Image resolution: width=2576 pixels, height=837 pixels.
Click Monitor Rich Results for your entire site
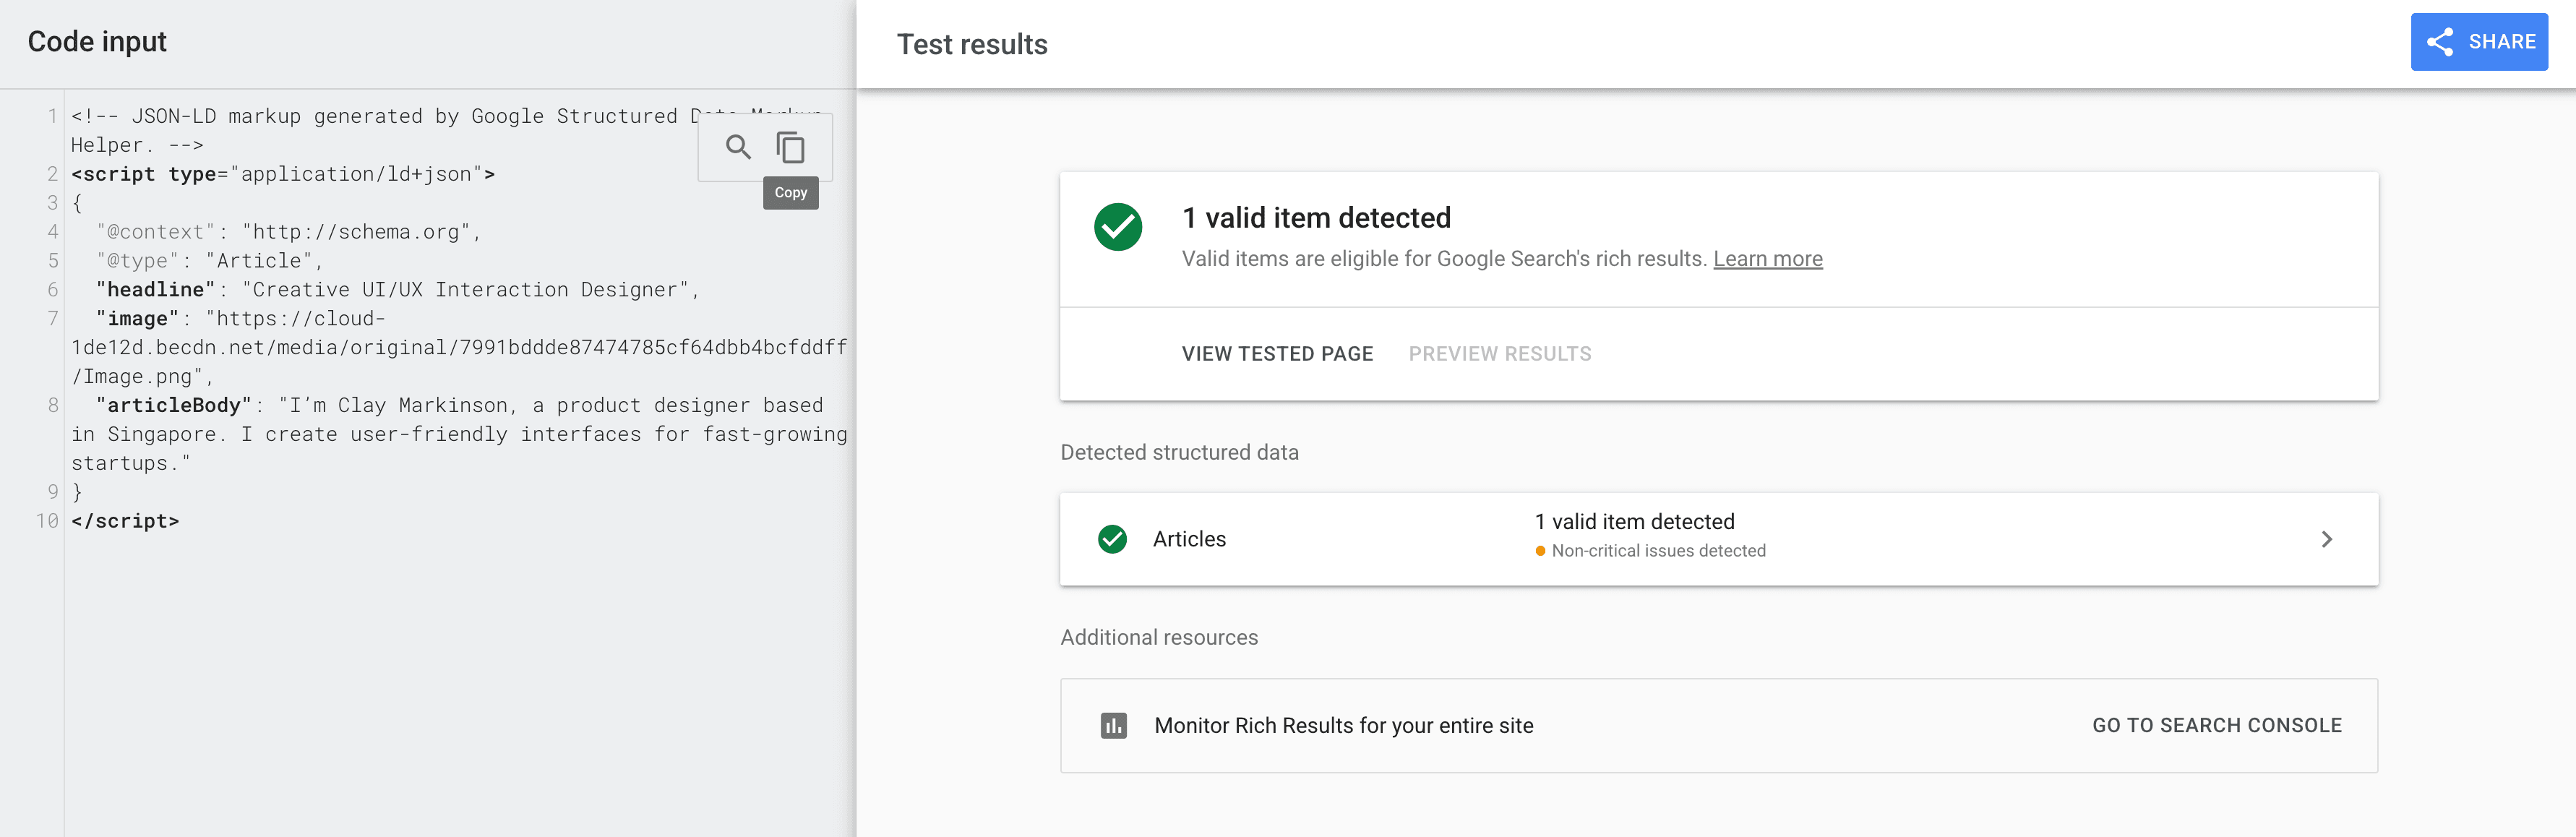[1343, 726]
